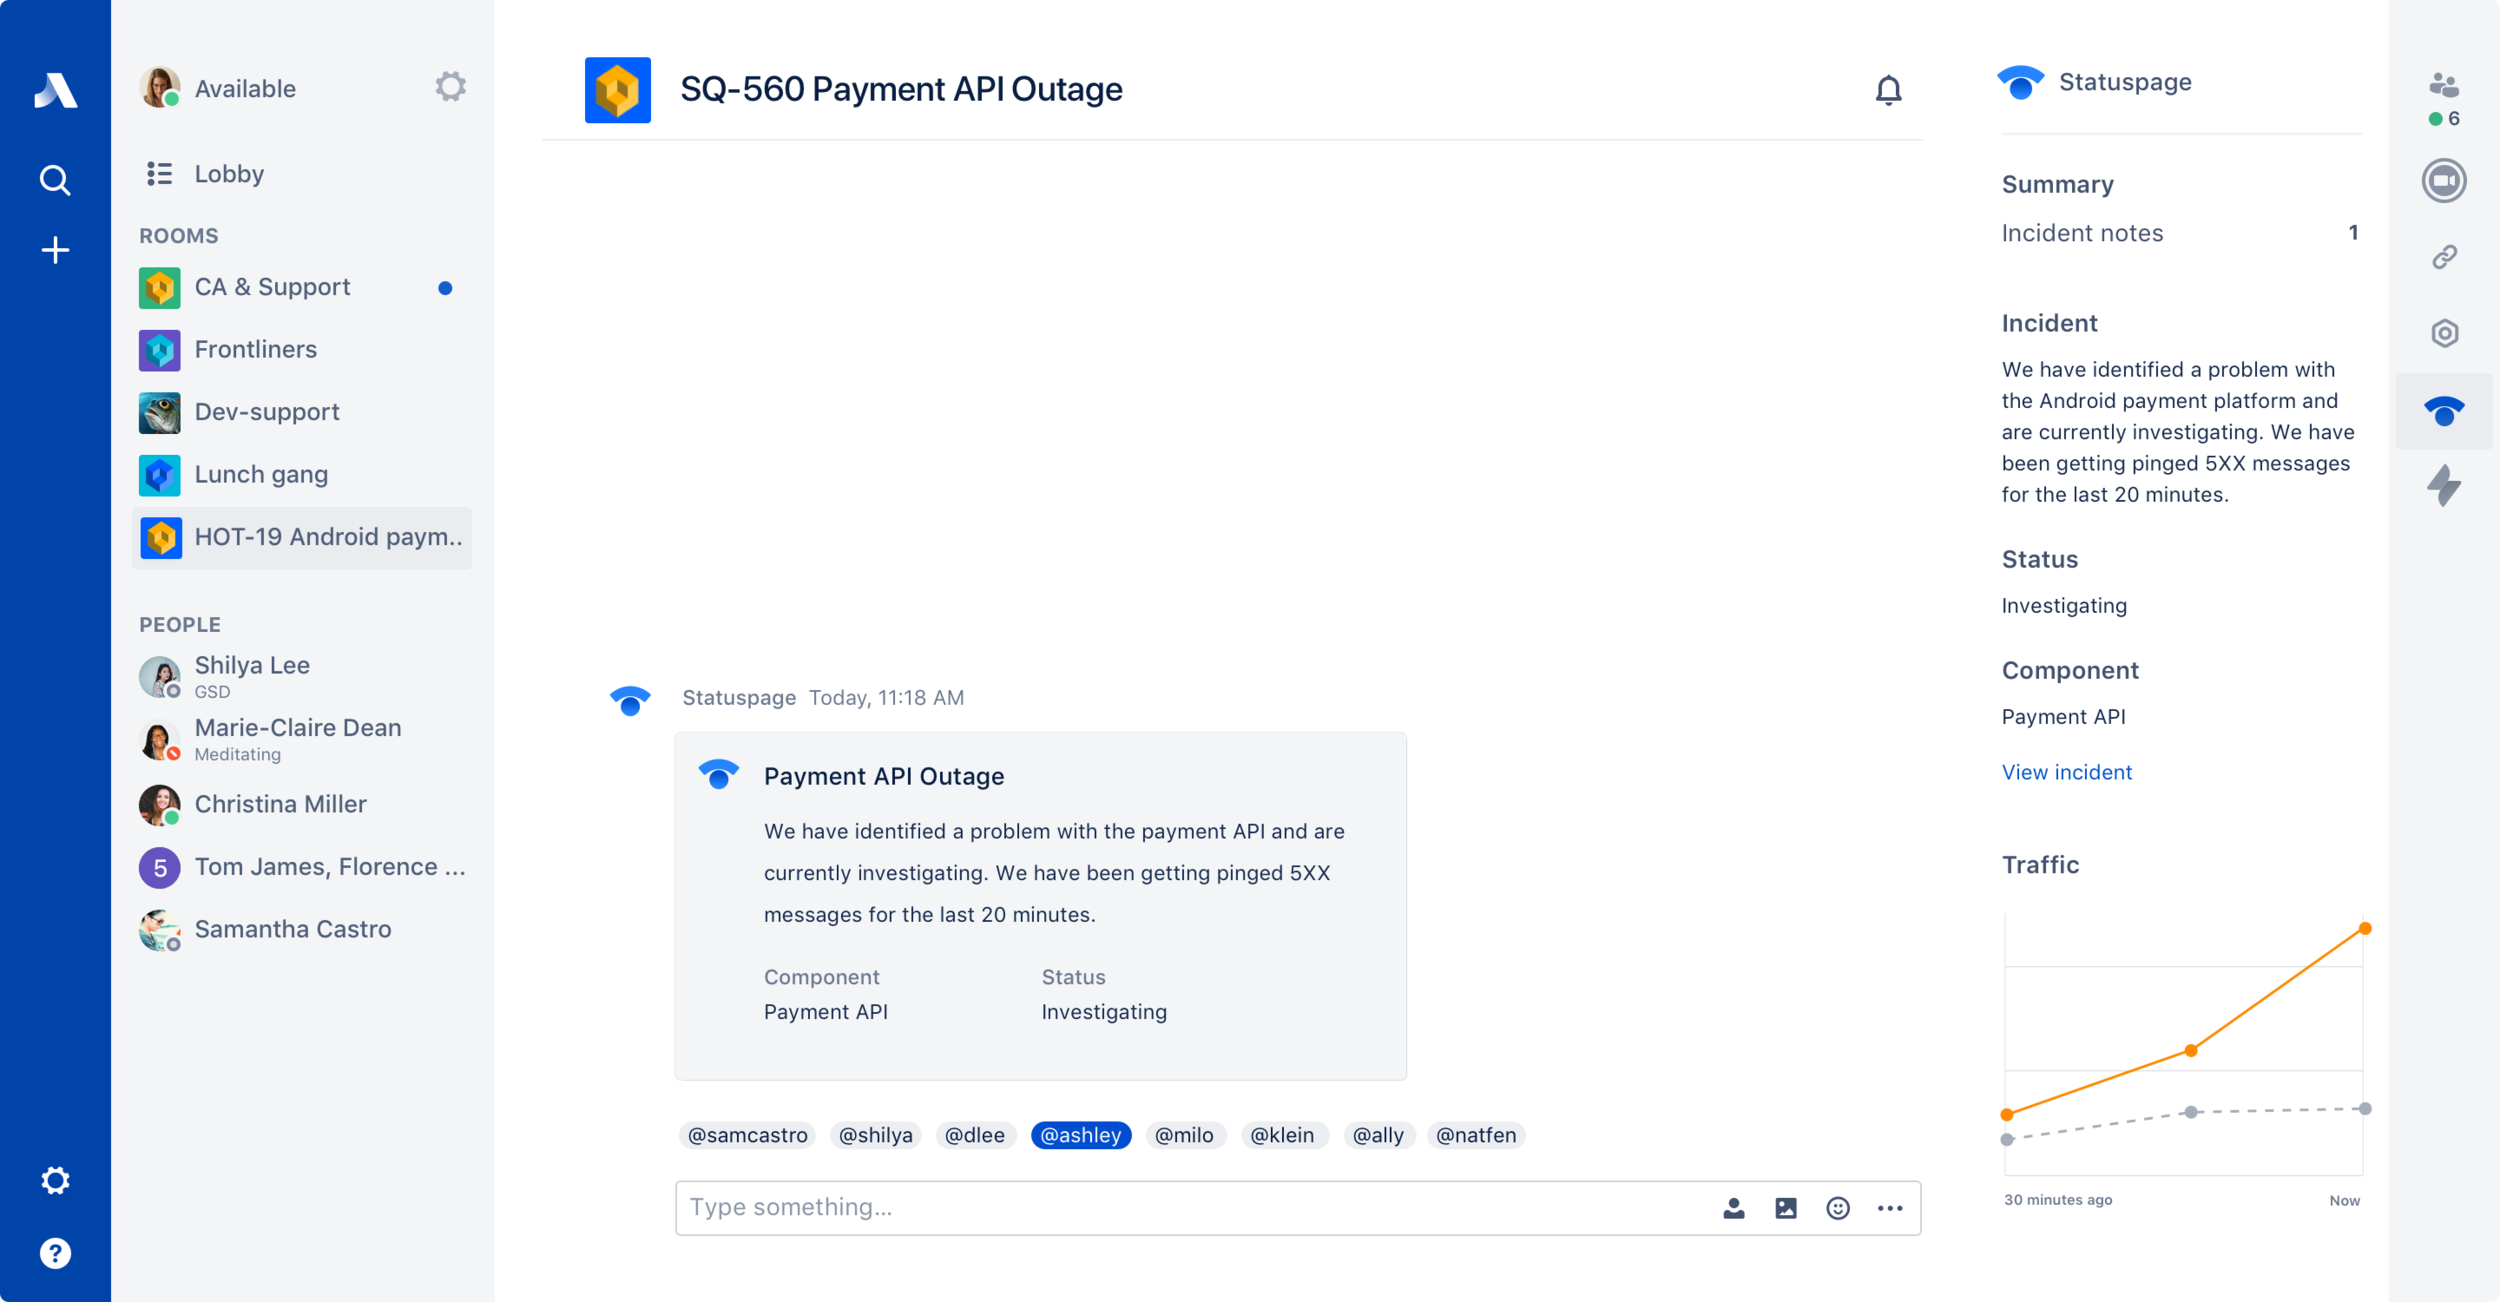Image resolution: width=2500 pixels, height=1302 pixels.
Task: Click the orange traffic chart endpoint
Action: pos(2365,929)
